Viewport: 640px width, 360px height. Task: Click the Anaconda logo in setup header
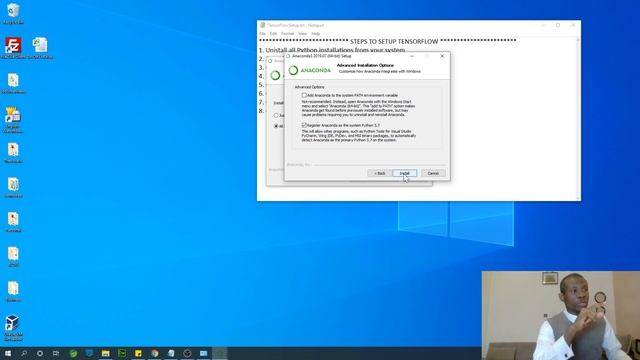point(310,71)
